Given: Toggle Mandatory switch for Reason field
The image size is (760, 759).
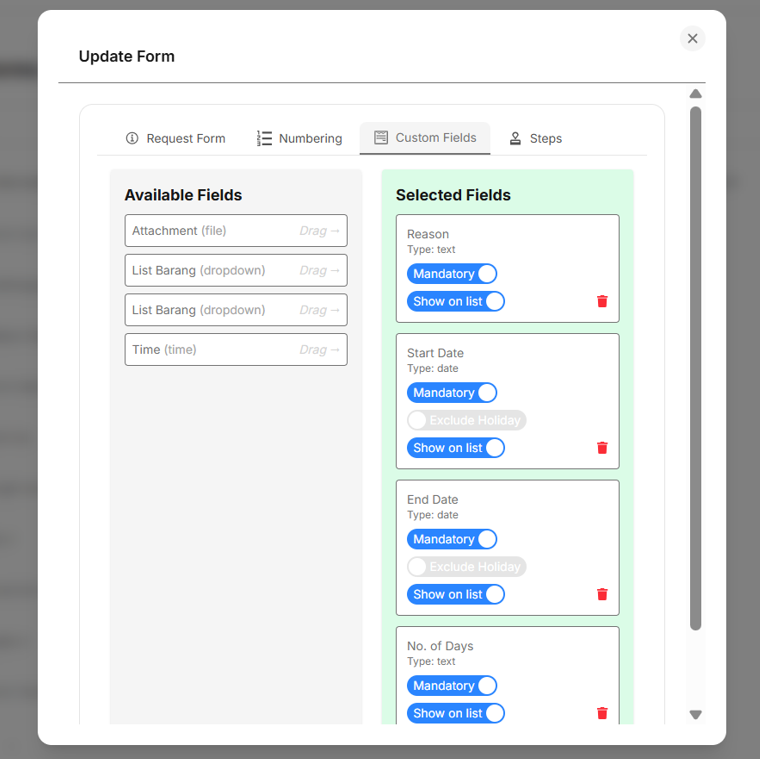Looking at the screenshot, I should coord(452,274).
